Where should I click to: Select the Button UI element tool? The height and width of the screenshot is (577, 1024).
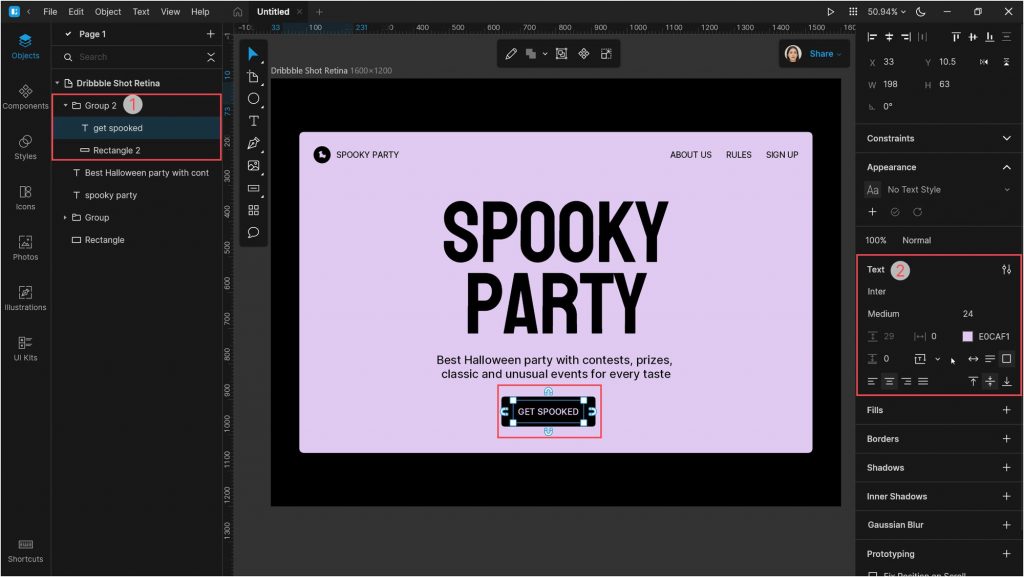coord(253,188)
